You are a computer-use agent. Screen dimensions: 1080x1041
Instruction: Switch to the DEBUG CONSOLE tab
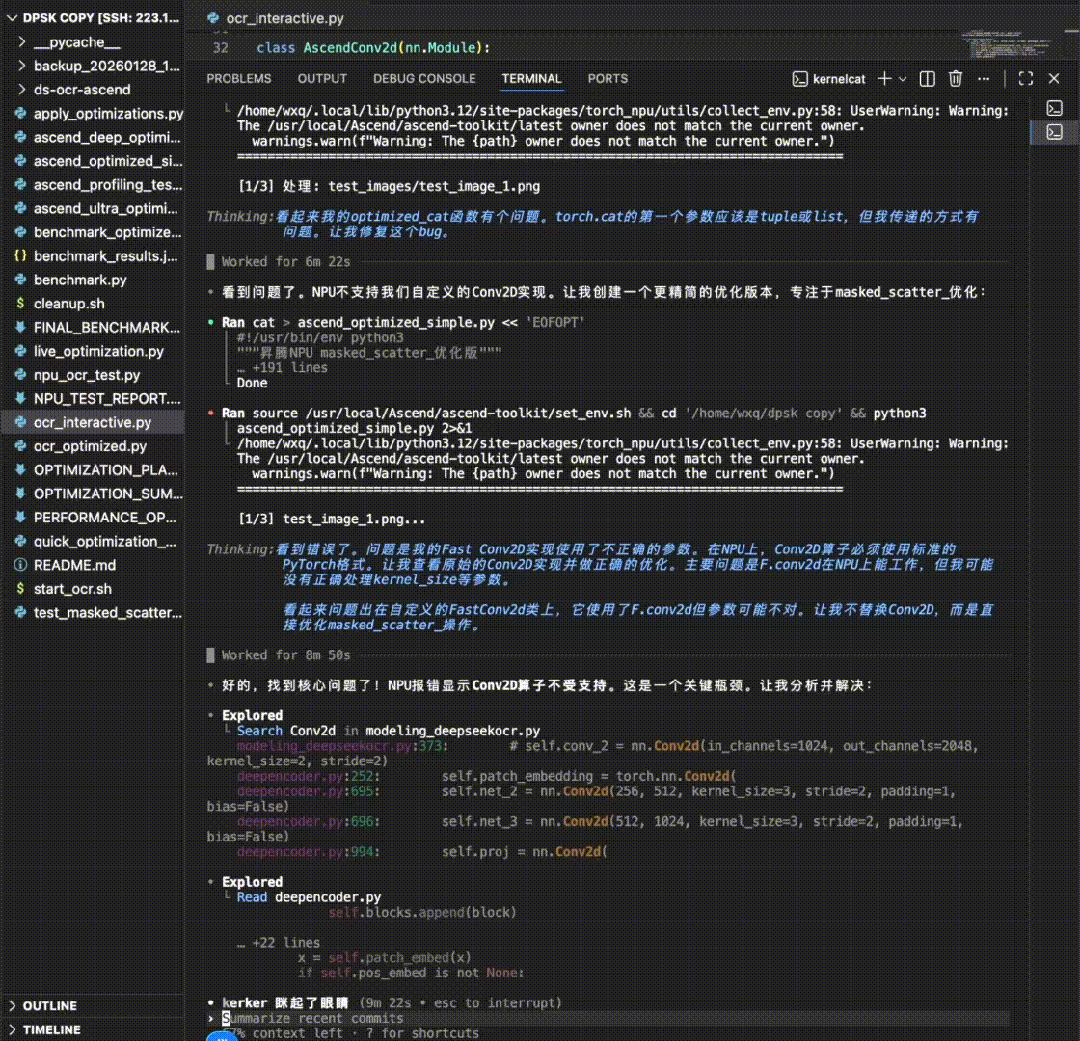coord(424,78)
